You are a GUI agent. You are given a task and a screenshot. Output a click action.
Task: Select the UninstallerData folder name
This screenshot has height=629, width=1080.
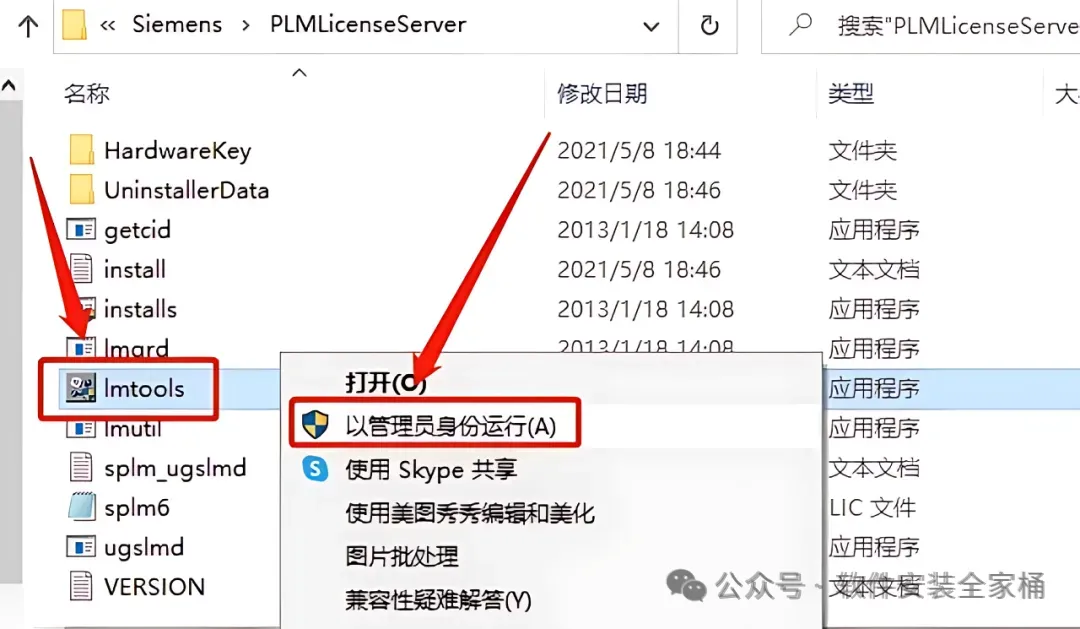(x=186, y=190)
